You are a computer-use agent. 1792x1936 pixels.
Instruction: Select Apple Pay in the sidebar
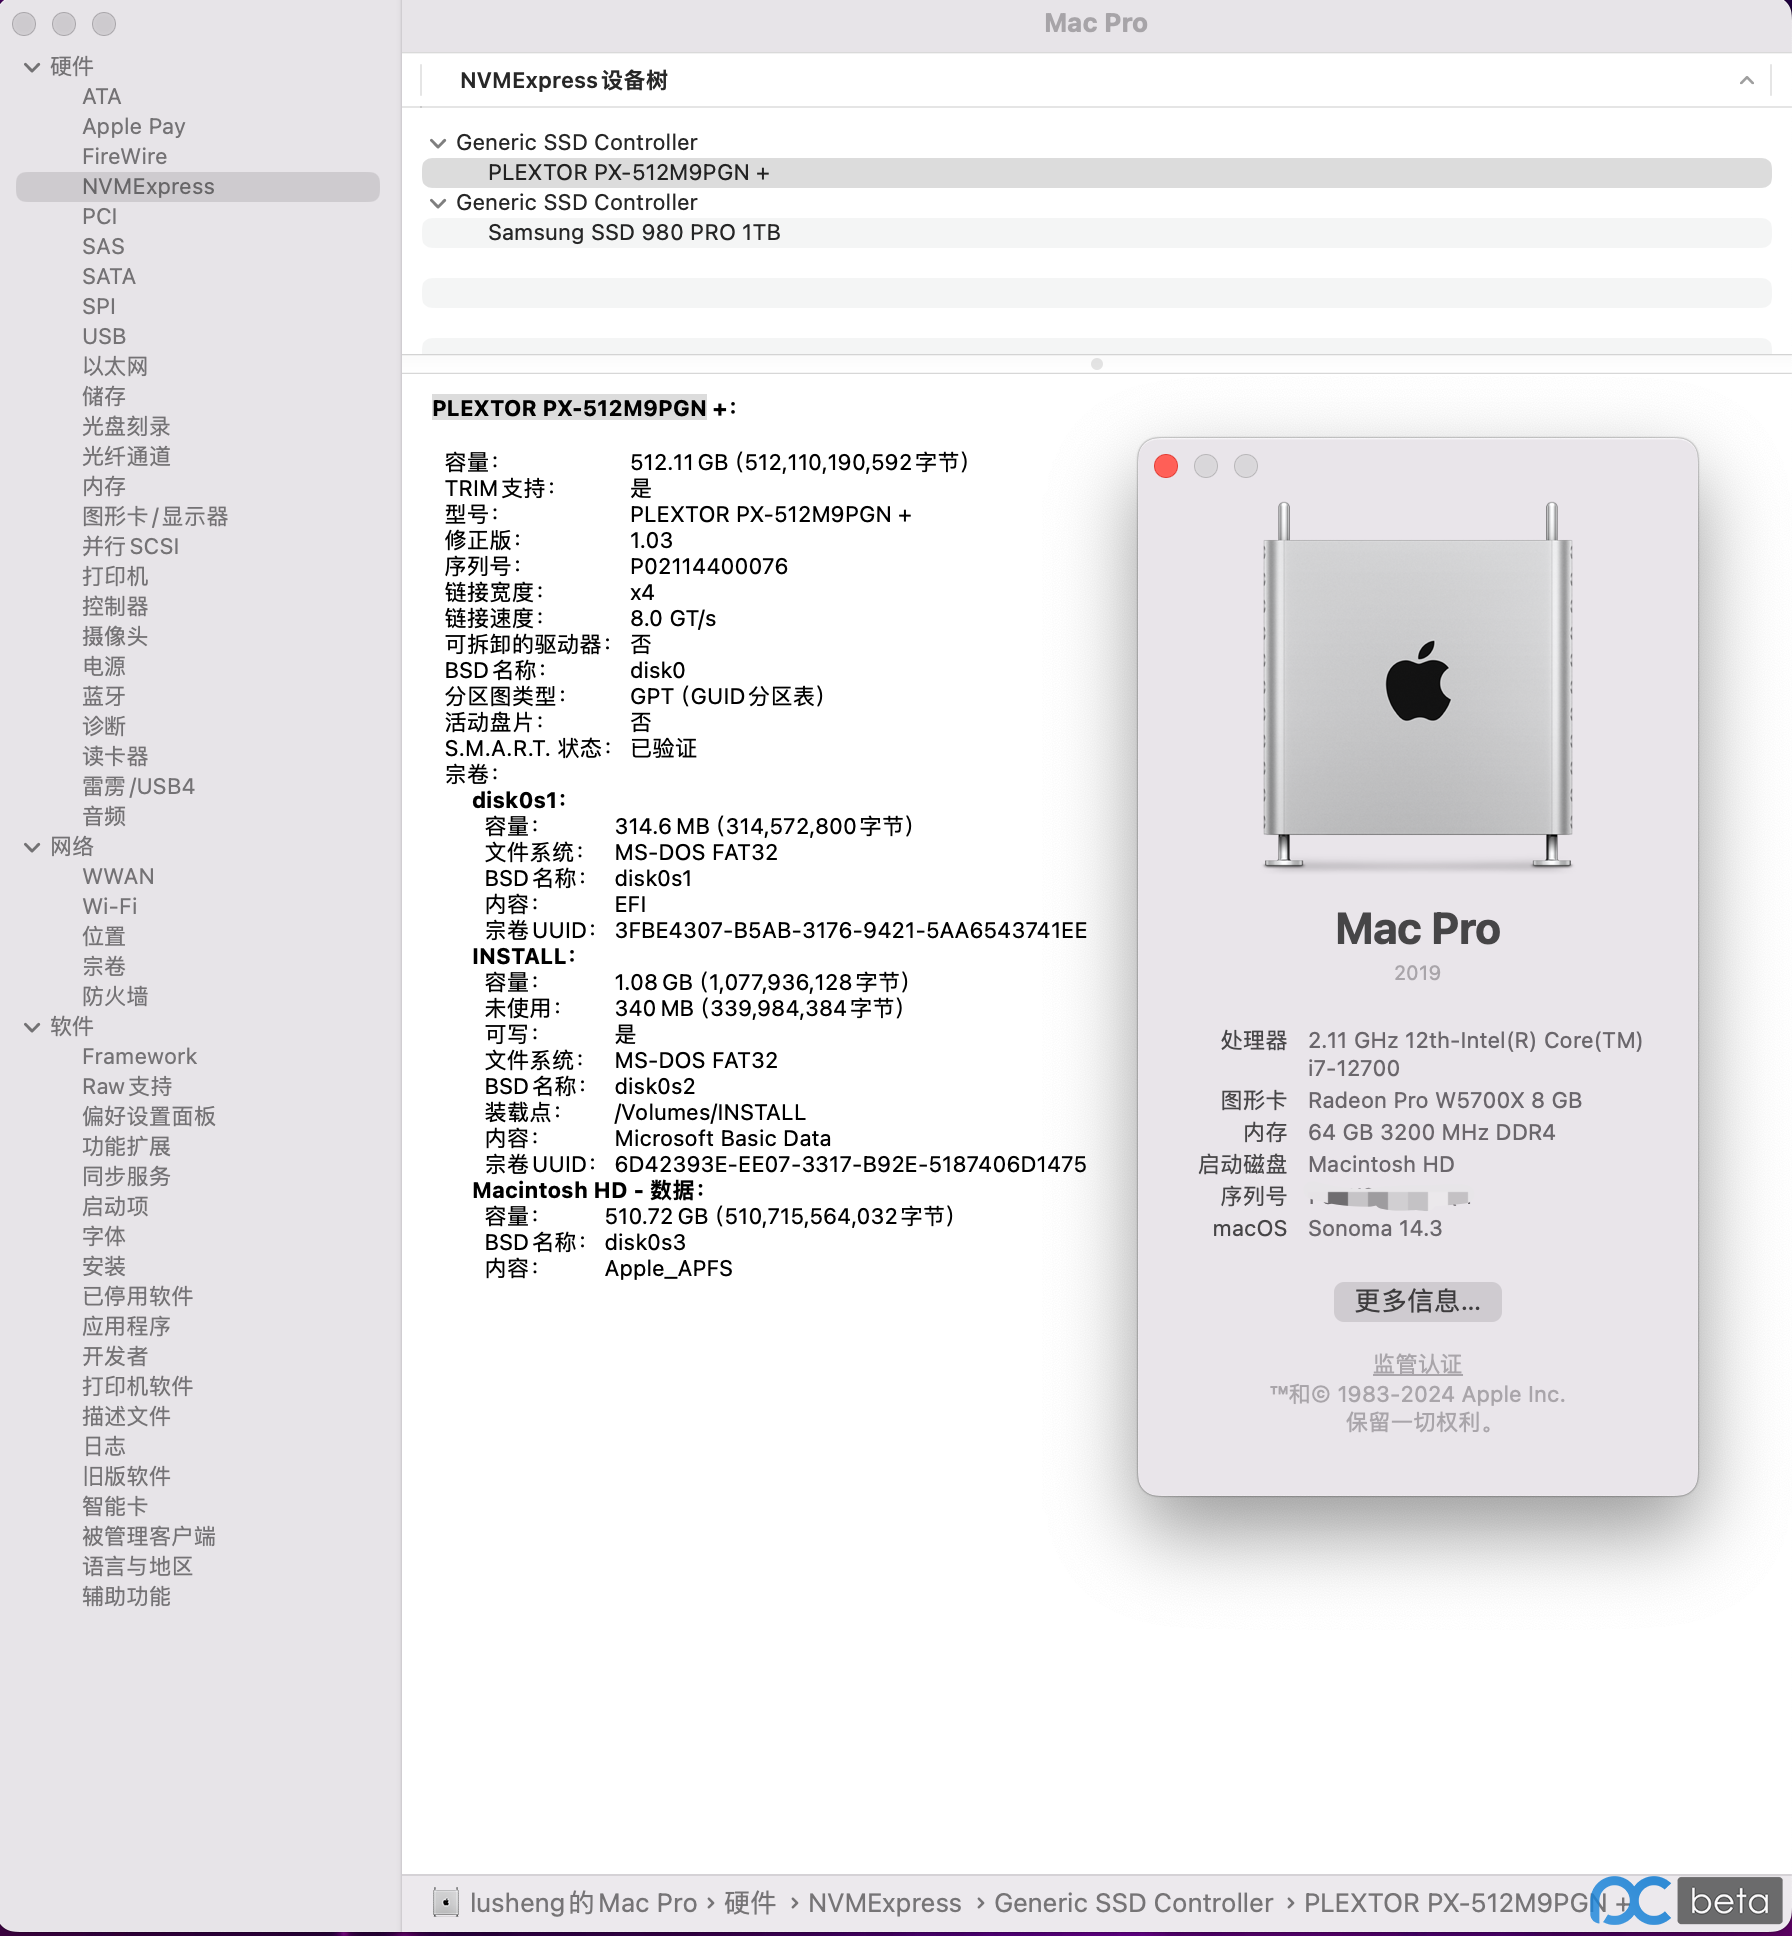134,127
